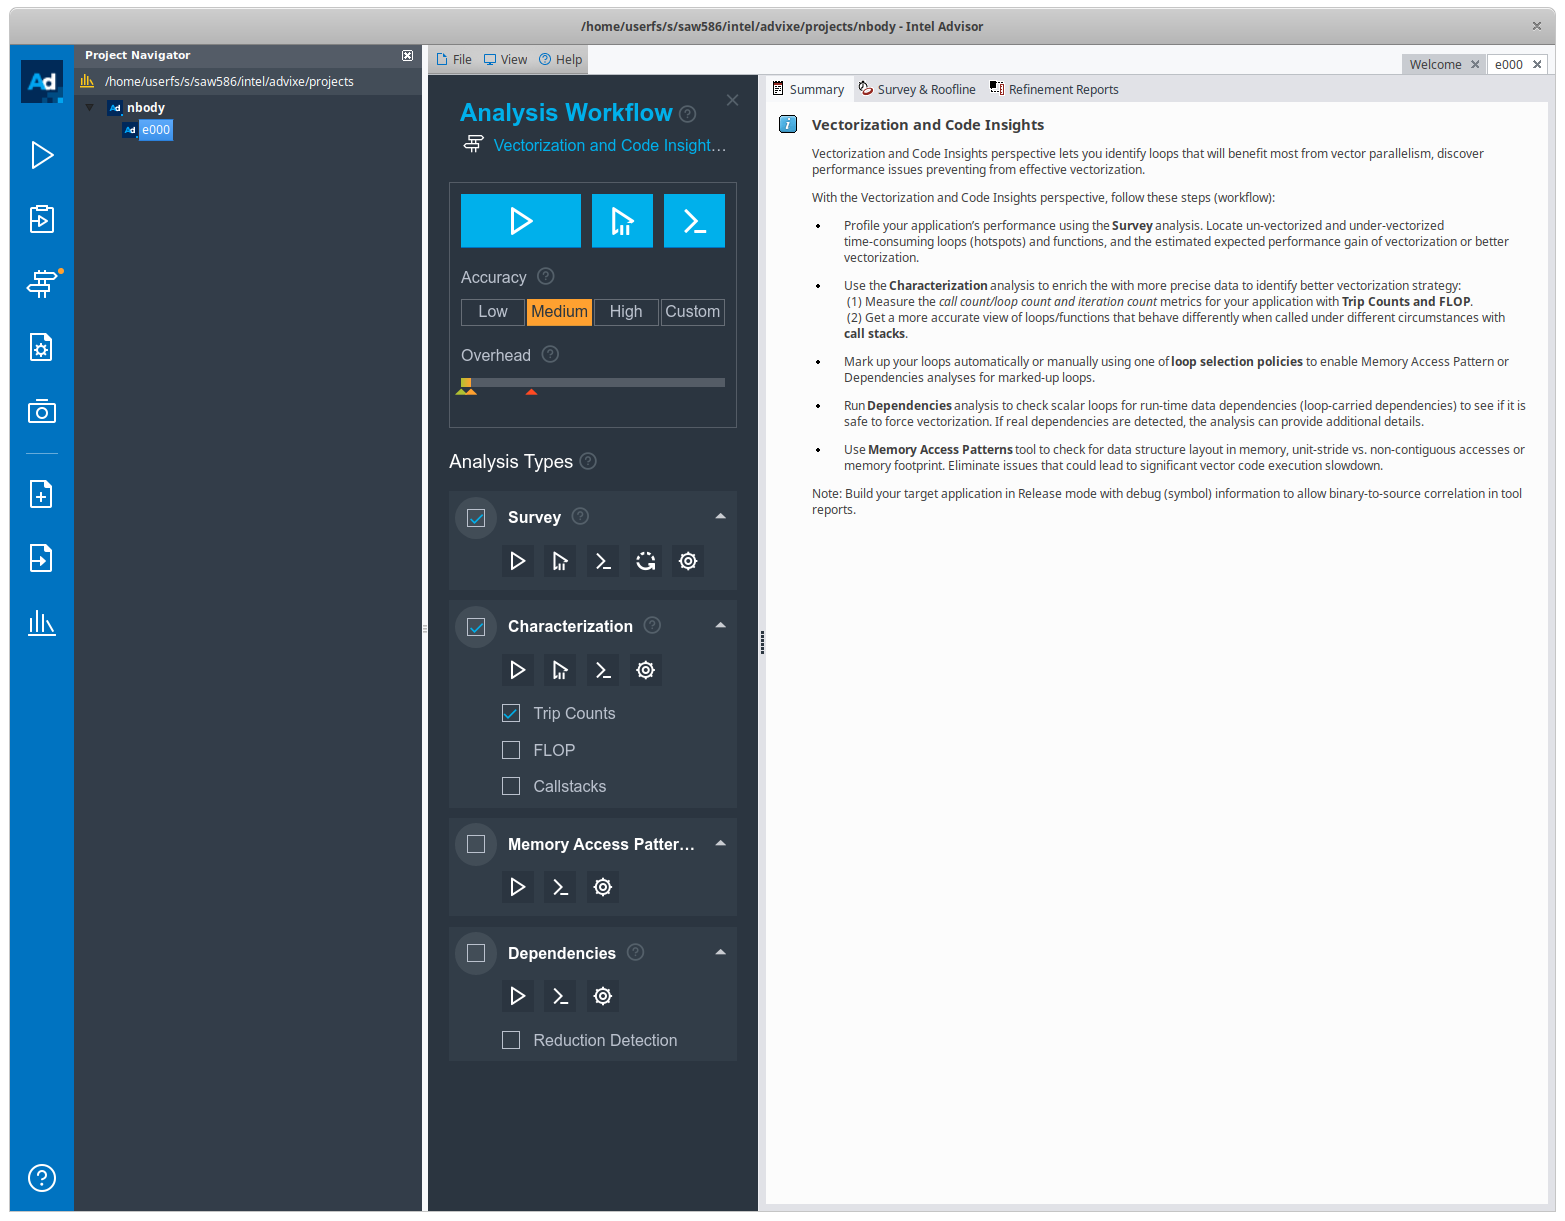The height and width of the screenshot is (1221, 1565).
Task: Run Dependencies analysis with its play icon
Action: pyautogui.click(x=517, y=996)
